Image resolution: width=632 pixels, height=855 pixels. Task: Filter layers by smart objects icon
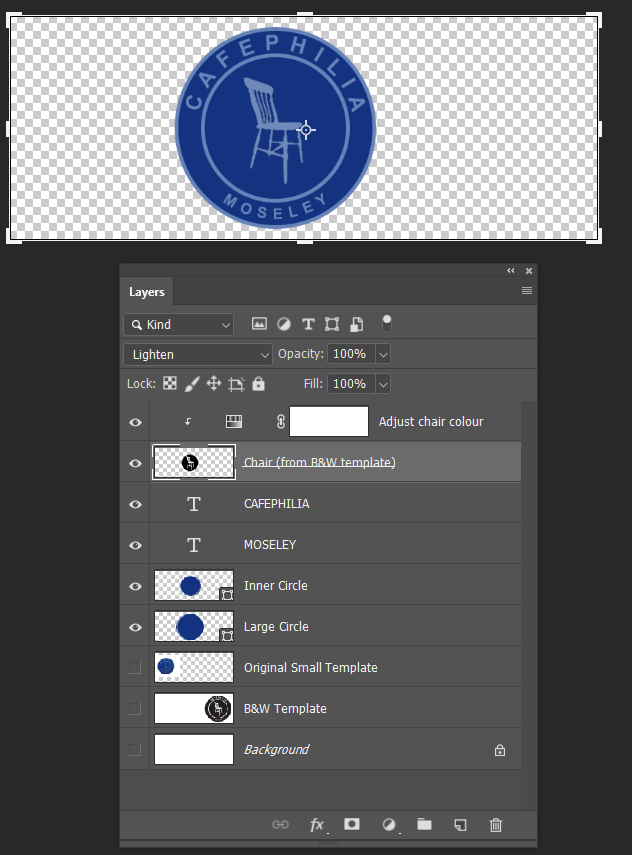pyautogui.click(x=356, y=324)
